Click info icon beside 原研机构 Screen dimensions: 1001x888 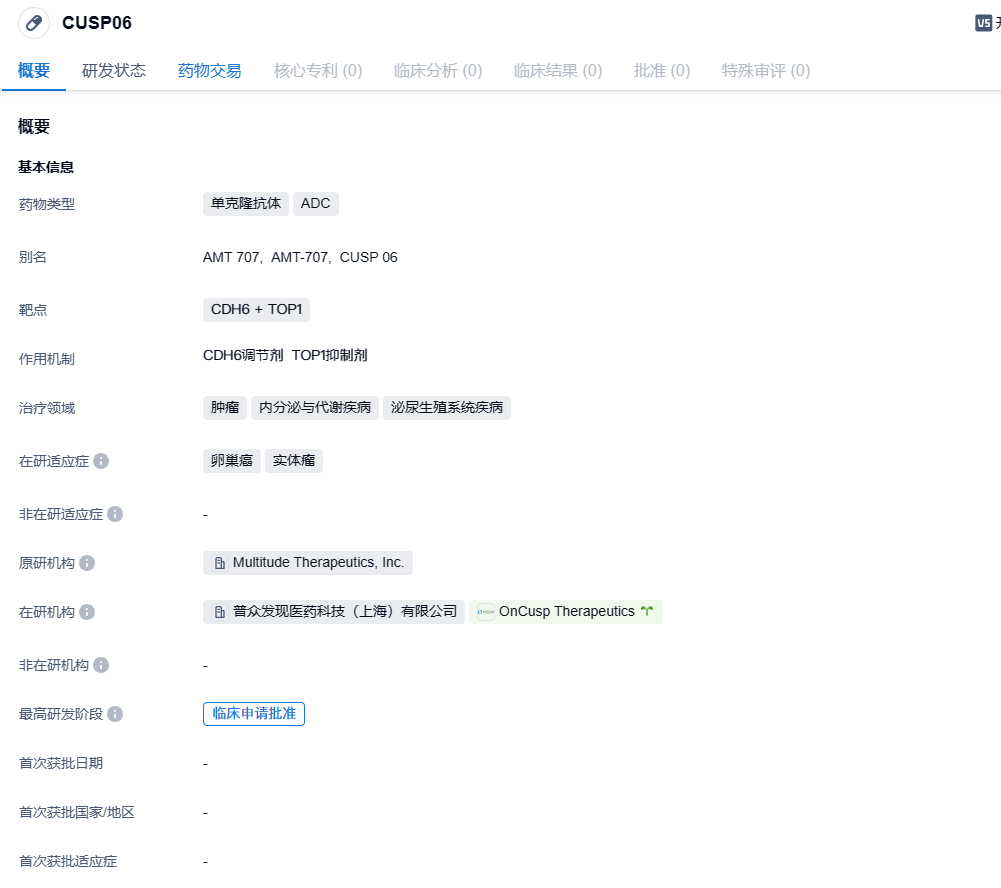(x=87, y=563)
